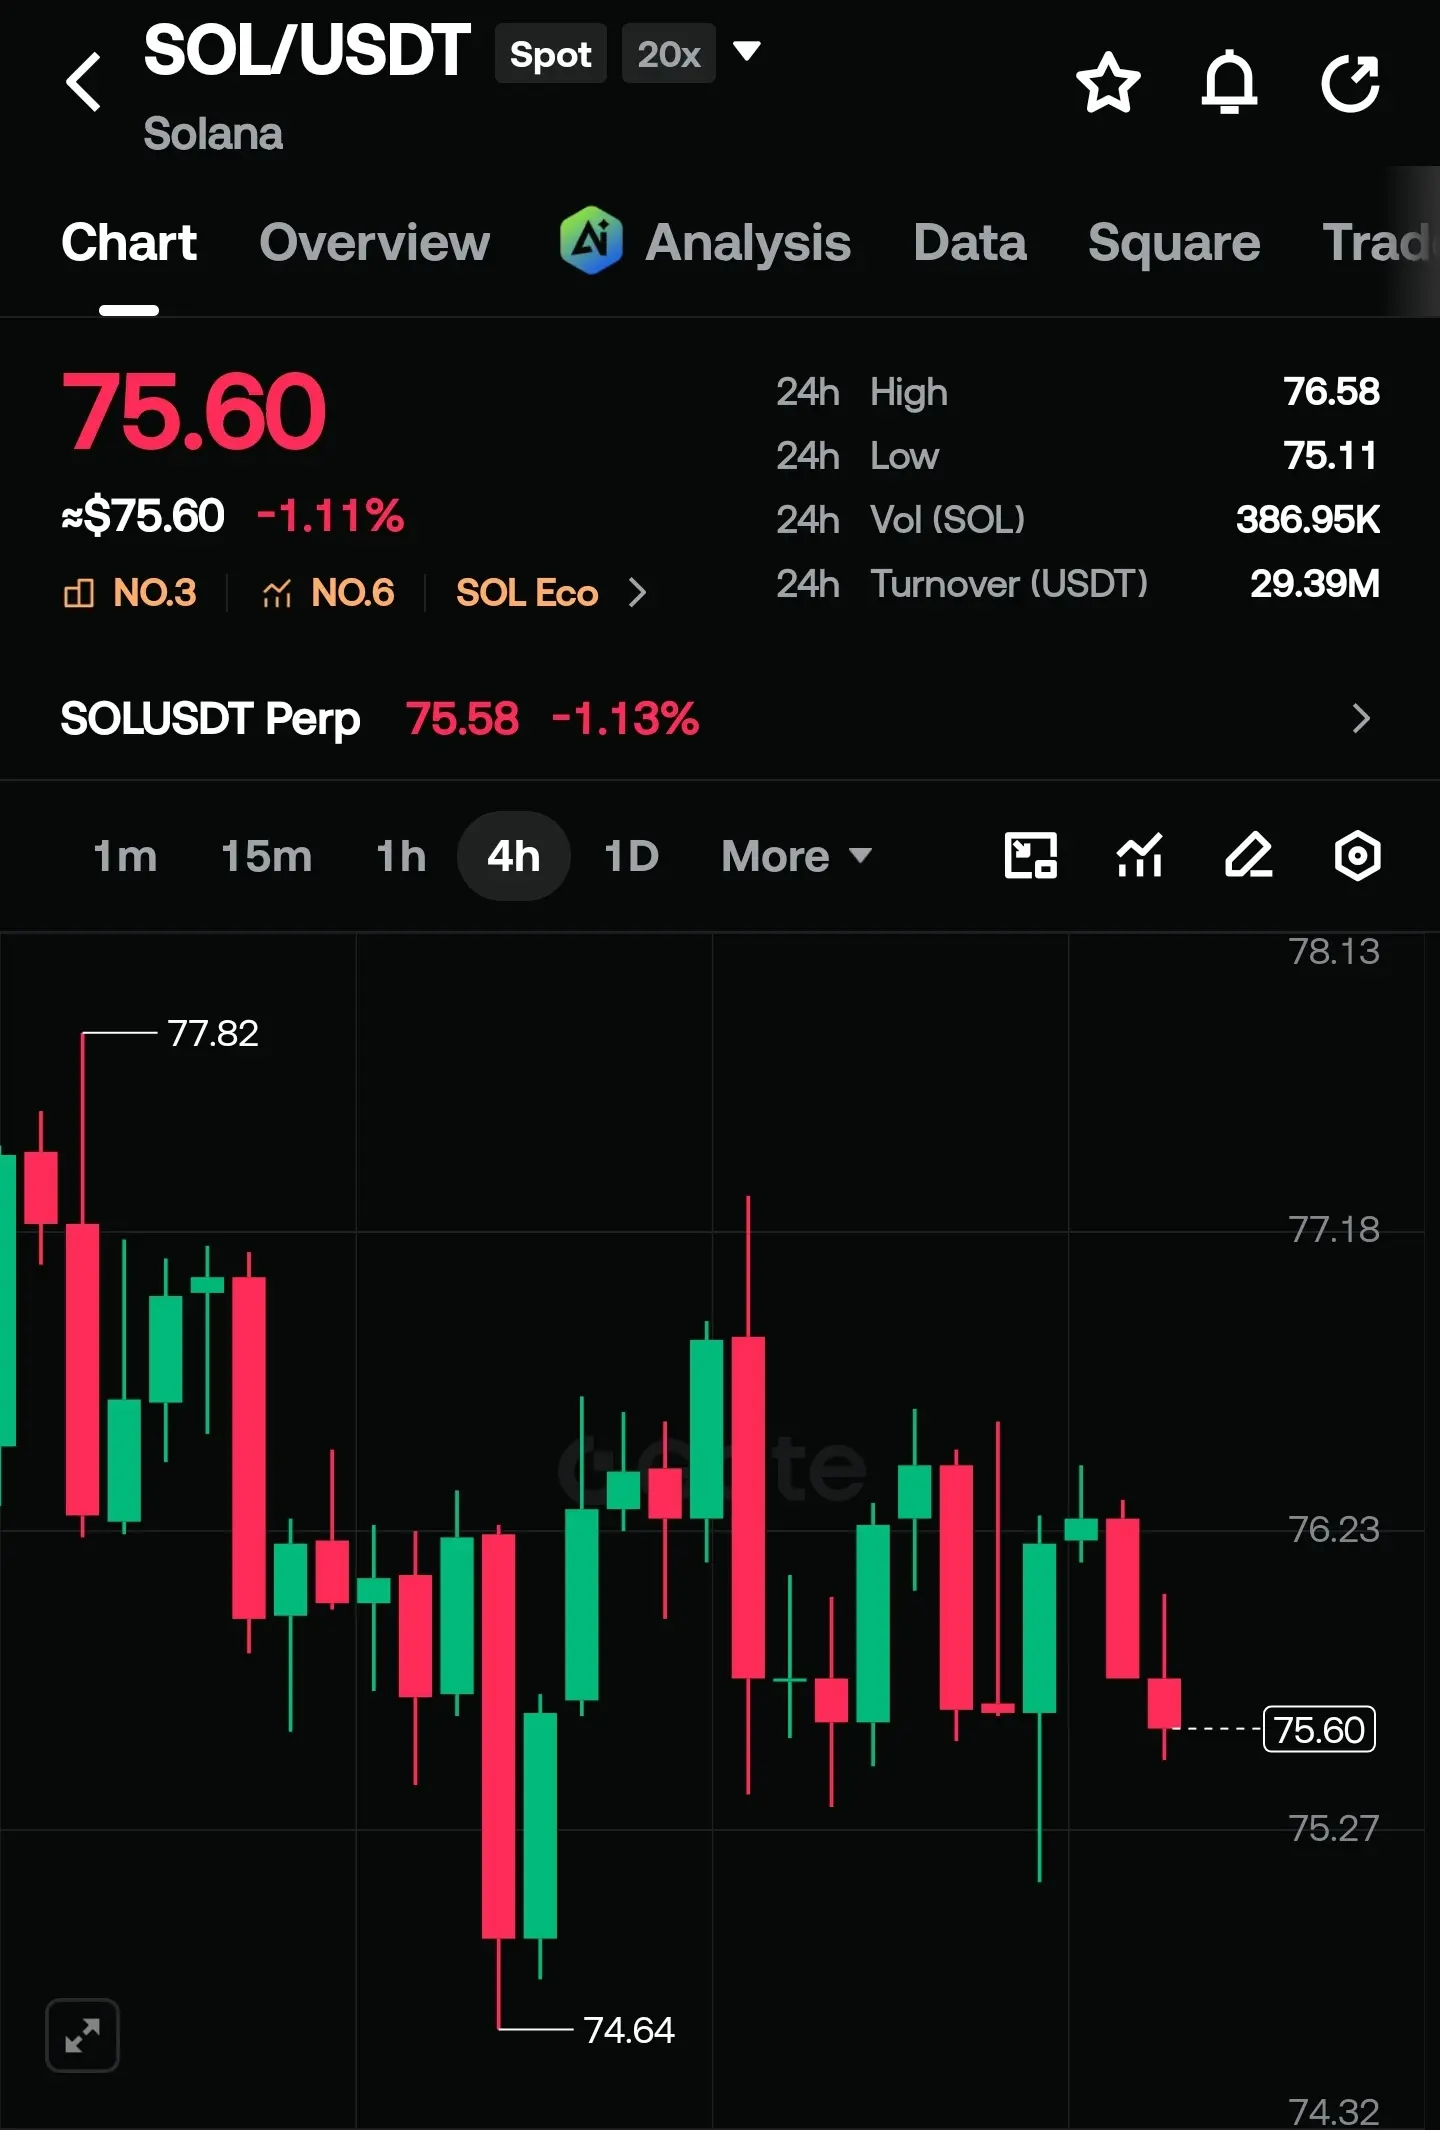This screenshot has width=1440, height=2130.
Task: Open picture-in-picture chart layout icon
Action: (x=1030, y=856)
